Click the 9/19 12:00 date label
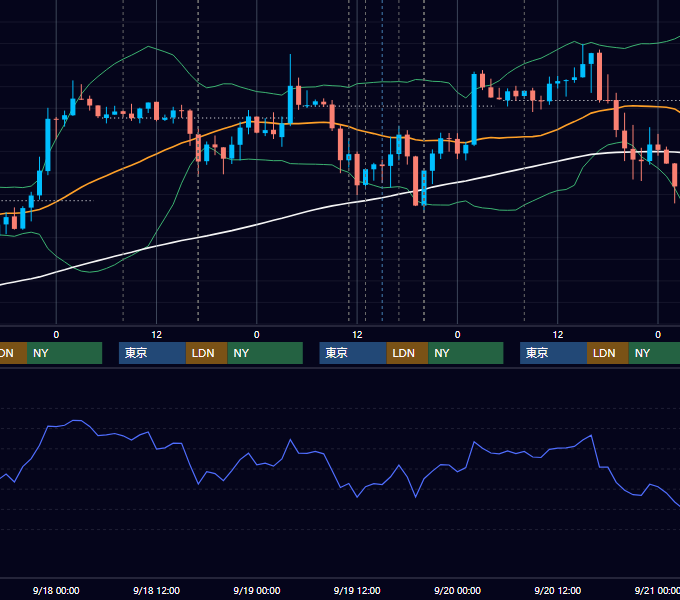680x600 pixels. (357, 590)
